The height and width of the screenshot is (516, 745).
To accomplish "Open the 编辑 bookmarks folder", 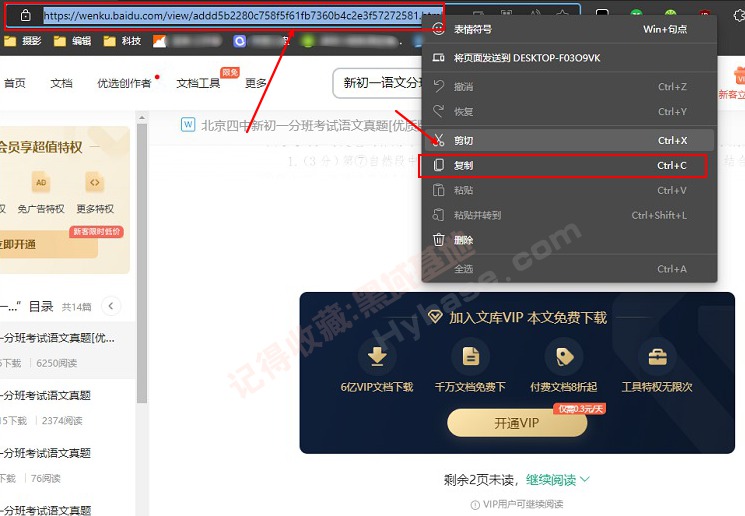I will [x=72, y=41].
